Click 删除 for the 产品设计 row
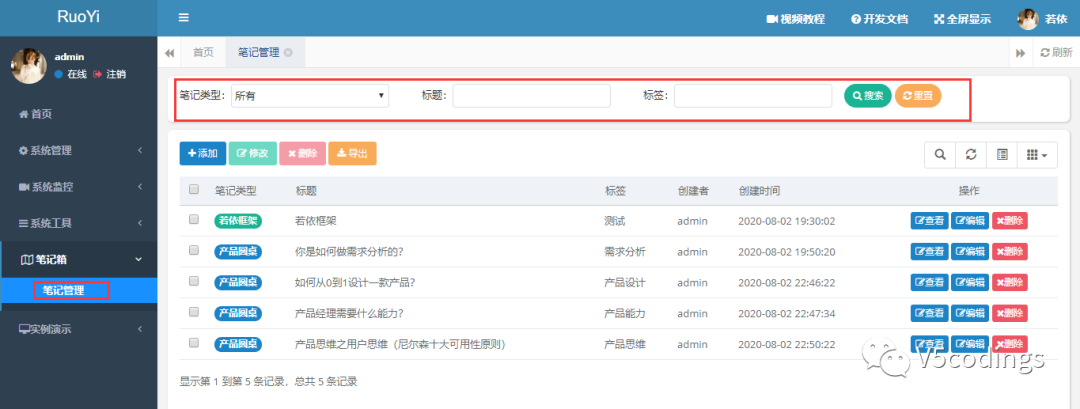Image resolution: width=1080 pixels, height=409 pixels. 1010,282
